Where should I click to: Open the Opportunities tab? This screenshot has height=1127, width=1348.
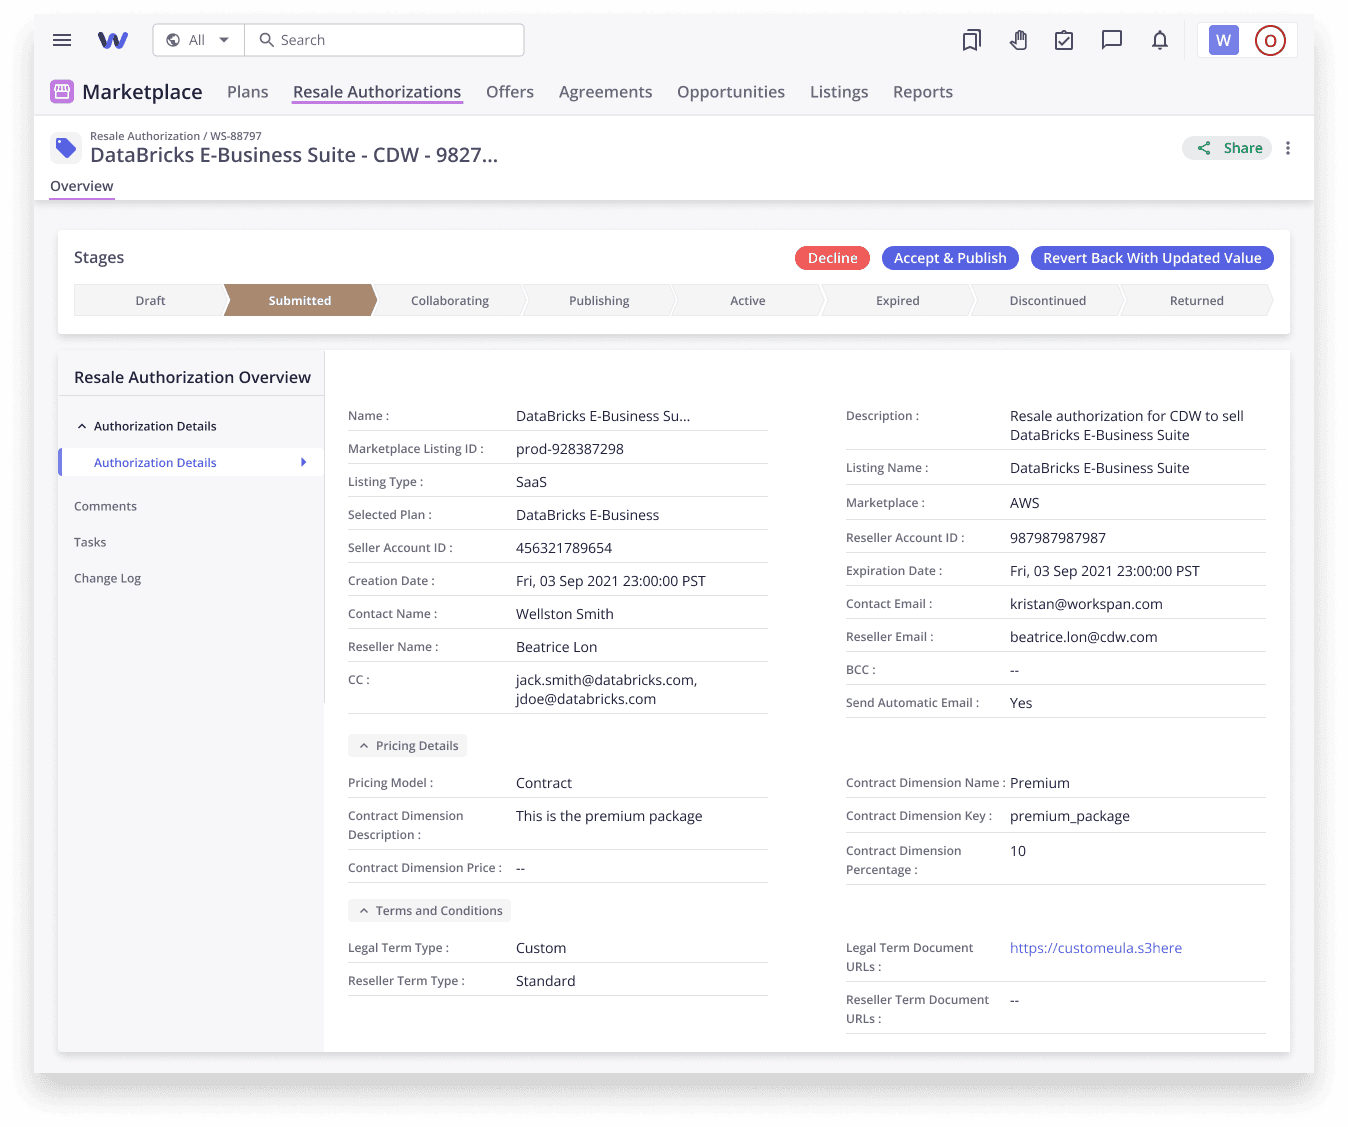731,92
